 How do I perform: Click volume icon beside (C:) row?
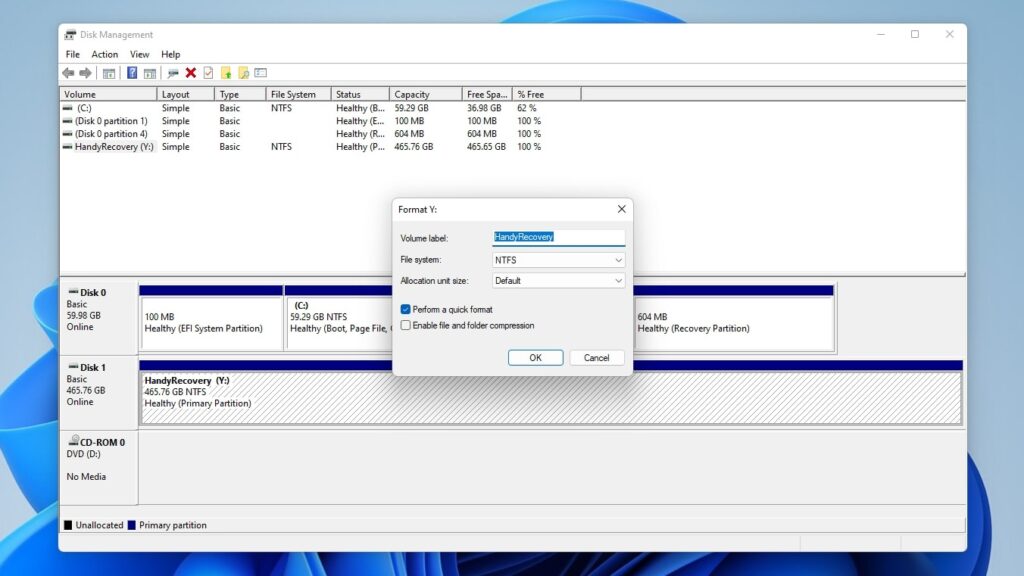(67, 108)
